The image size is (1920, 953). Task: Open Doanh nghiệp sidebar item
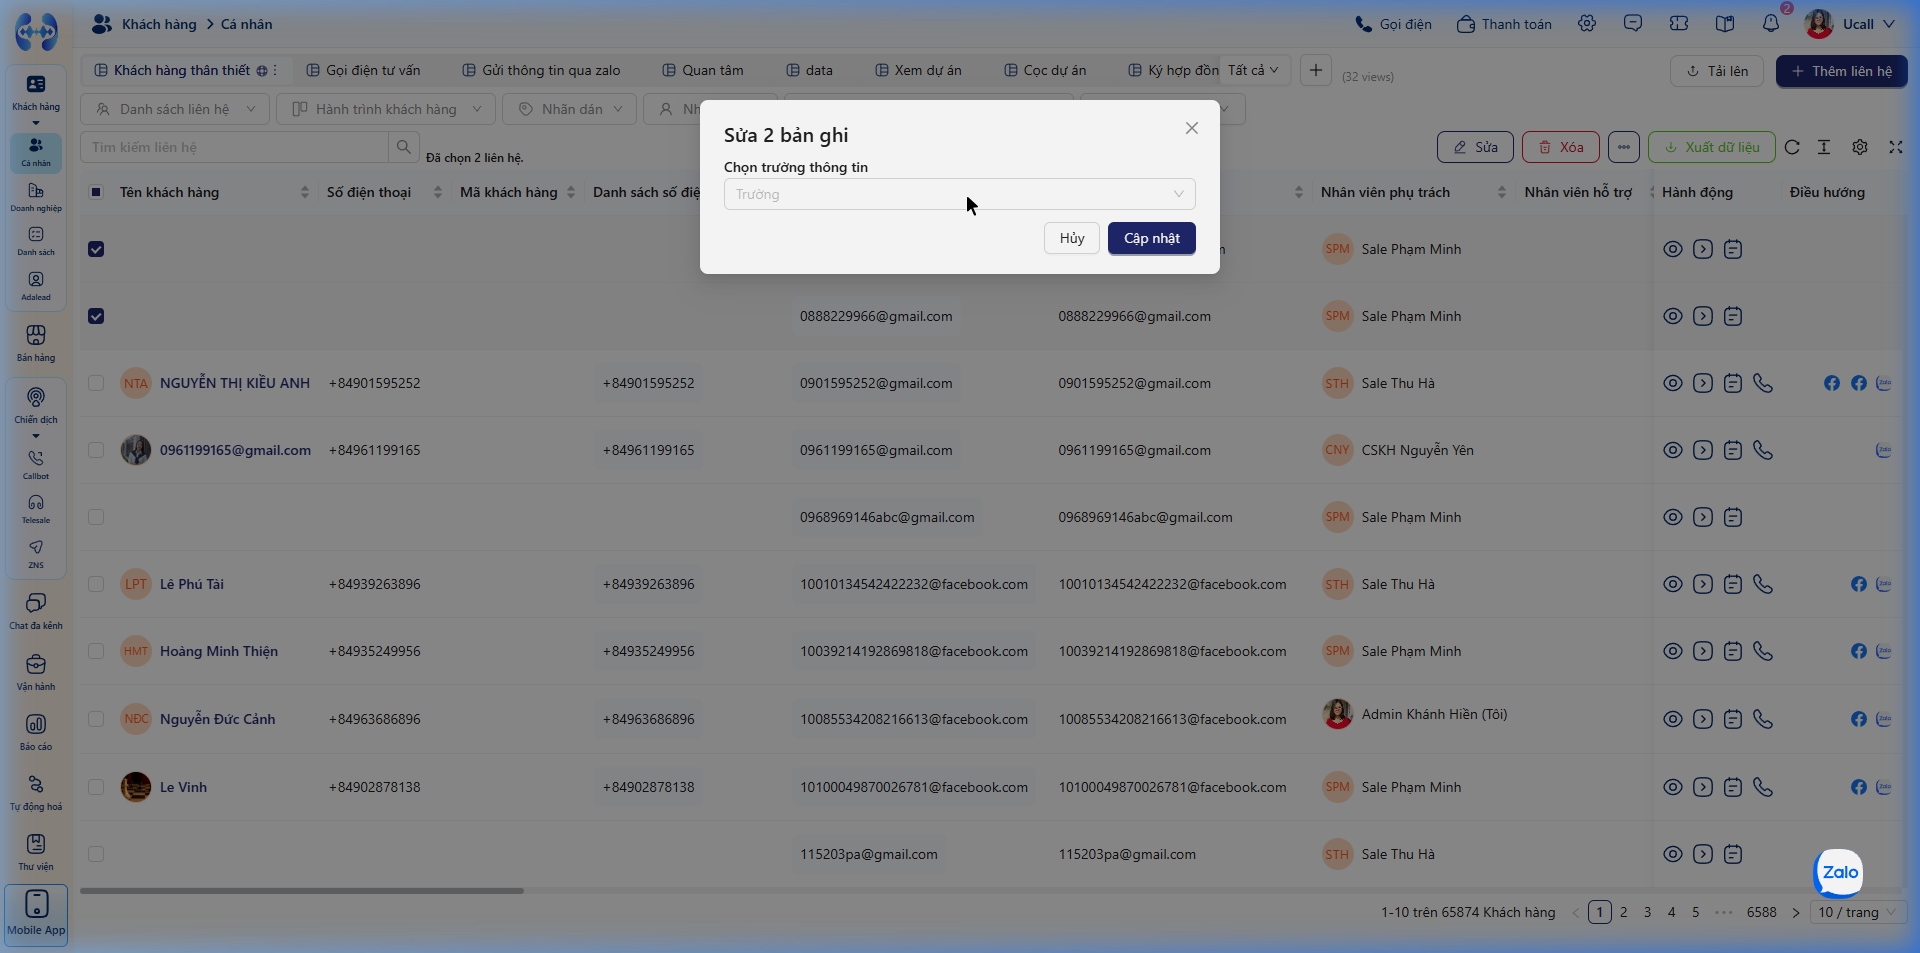point(36,197)
